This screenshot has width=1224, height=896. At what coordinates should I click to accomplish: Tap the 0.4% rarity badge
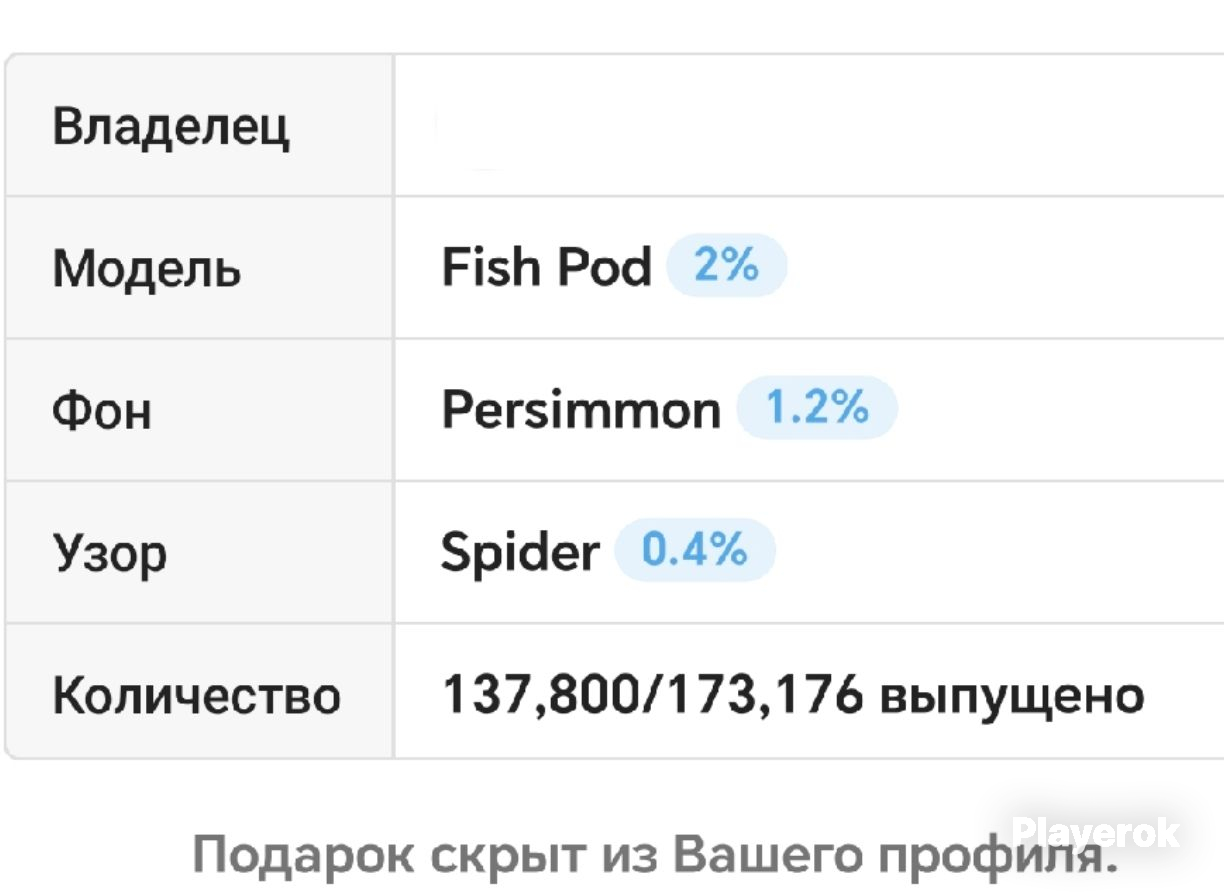tap(695, 550)
